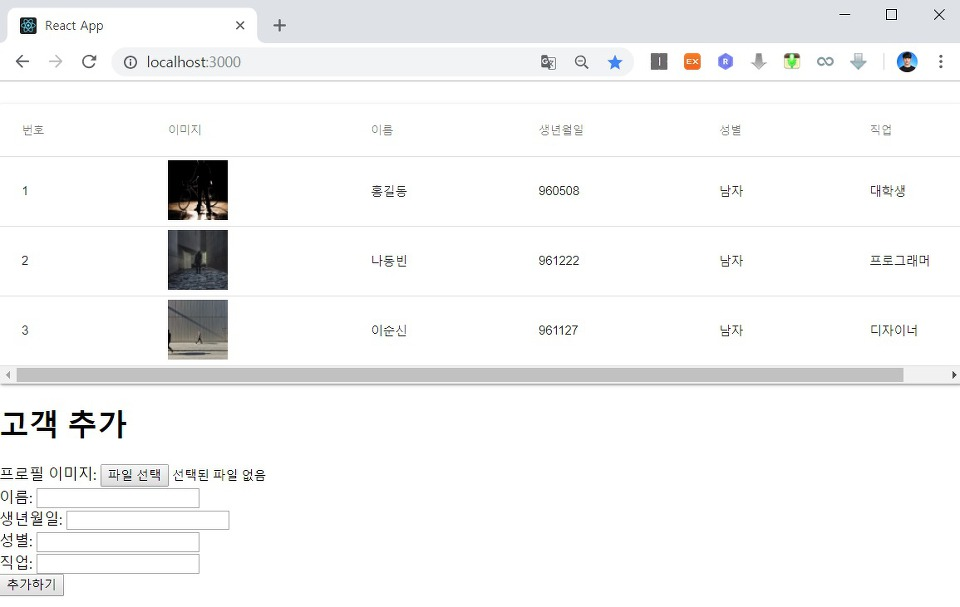Open a new tab with the plus button
Screen dimensions: 960x607
[279, 26]
